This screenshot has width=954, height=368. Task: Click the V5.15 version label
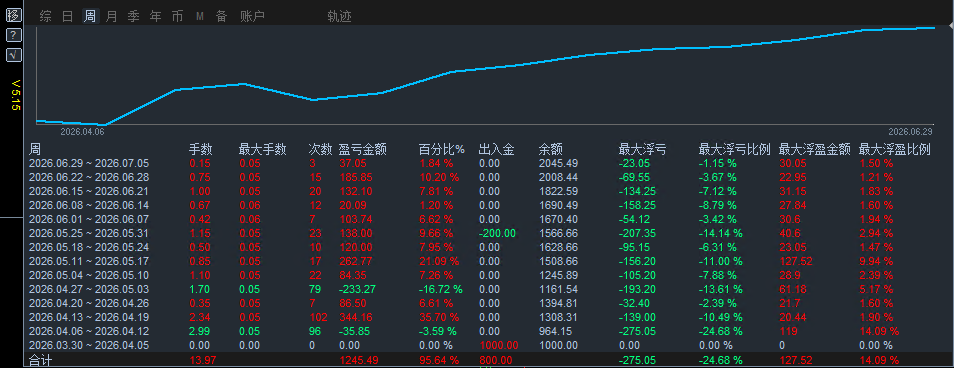(x=16, y=95)
